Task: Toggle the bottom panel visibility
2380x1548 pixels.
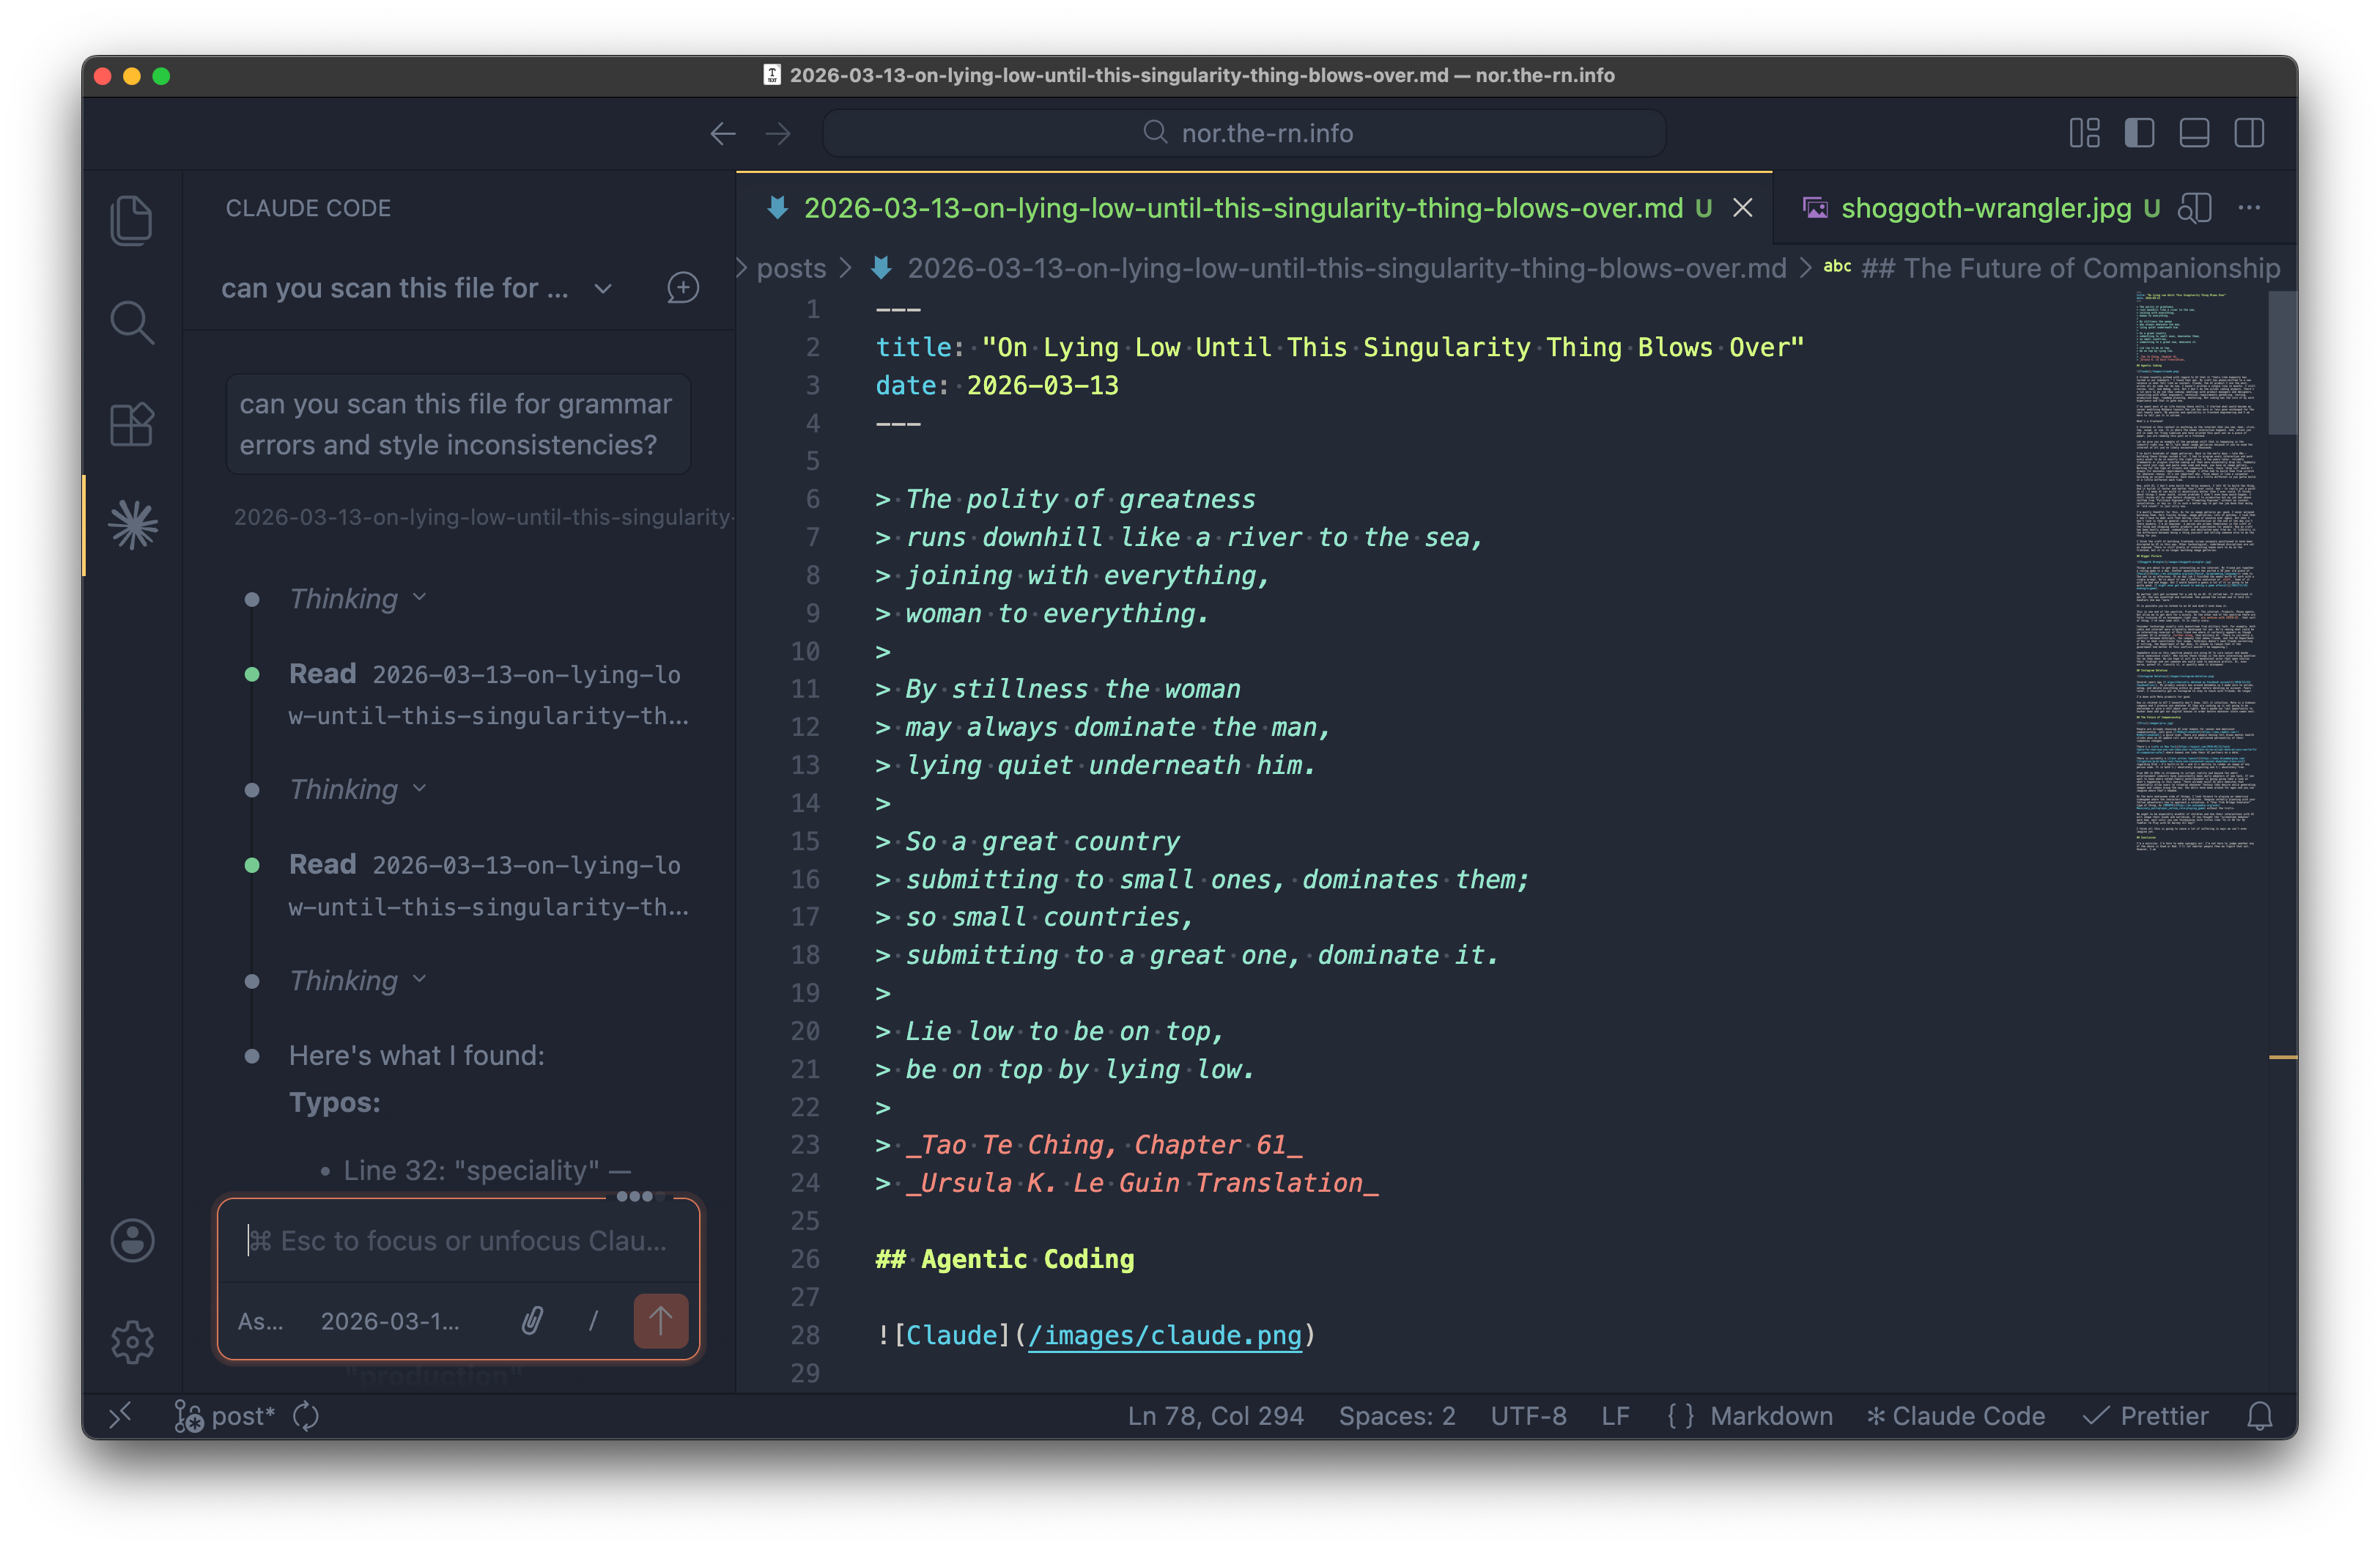Action: pos(2194,133)
